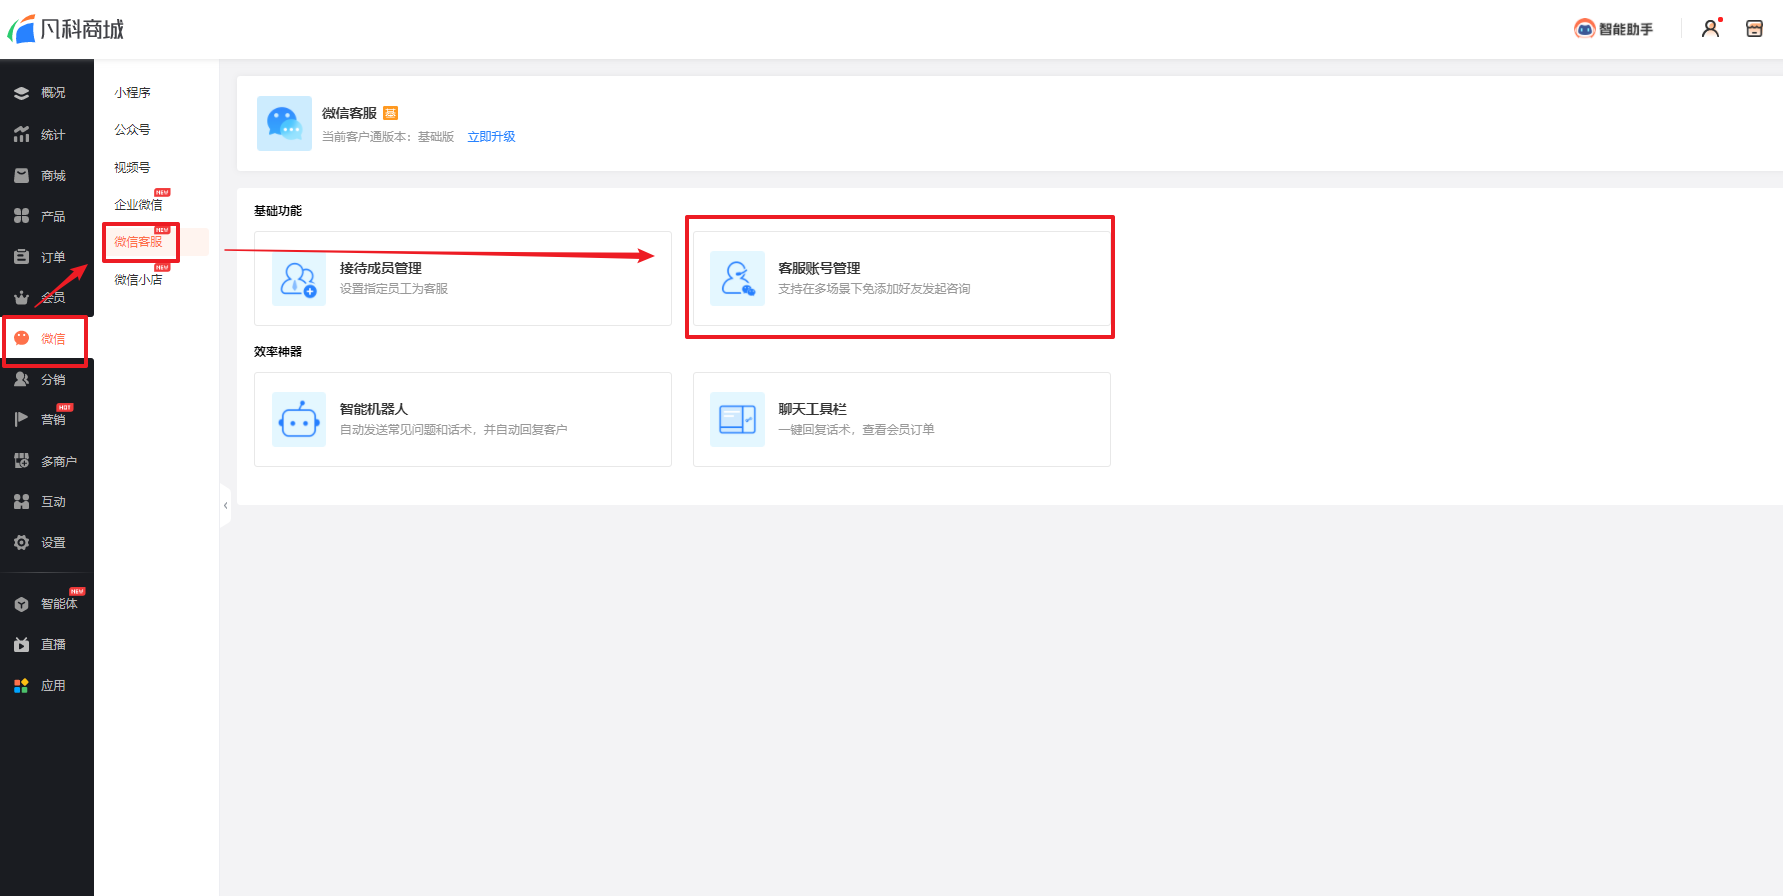1783x896 pixels.
Task: Select 公众号 in the submenu
Action: tap(132, 130)
